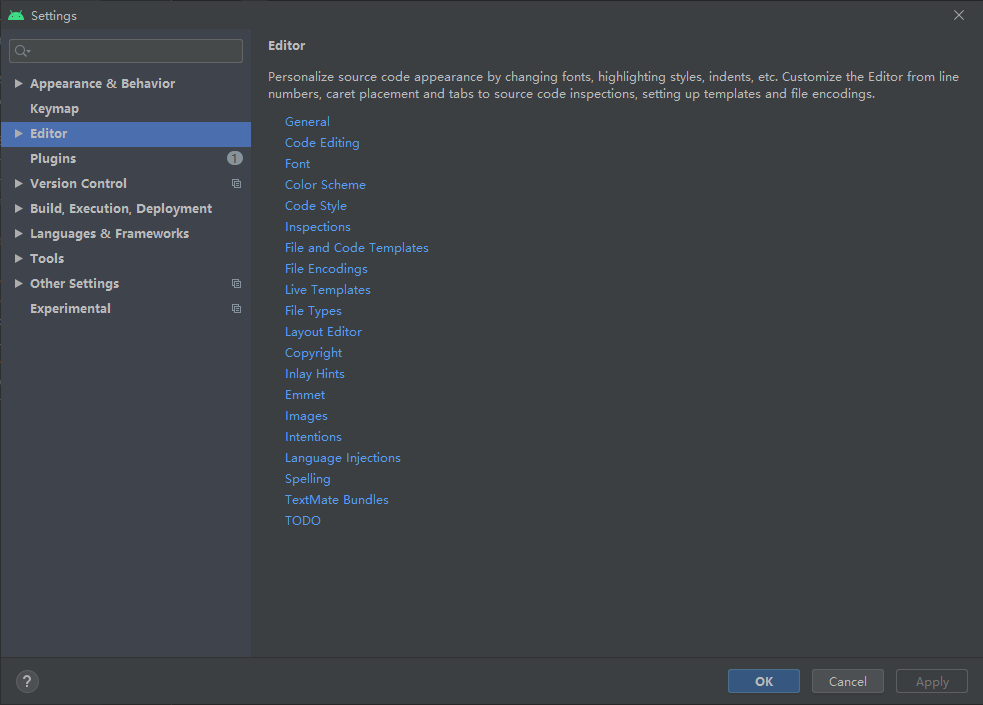Open the TextMate Bundles link
The width and height of the screenshot is (983, 705).
point(337,499)
